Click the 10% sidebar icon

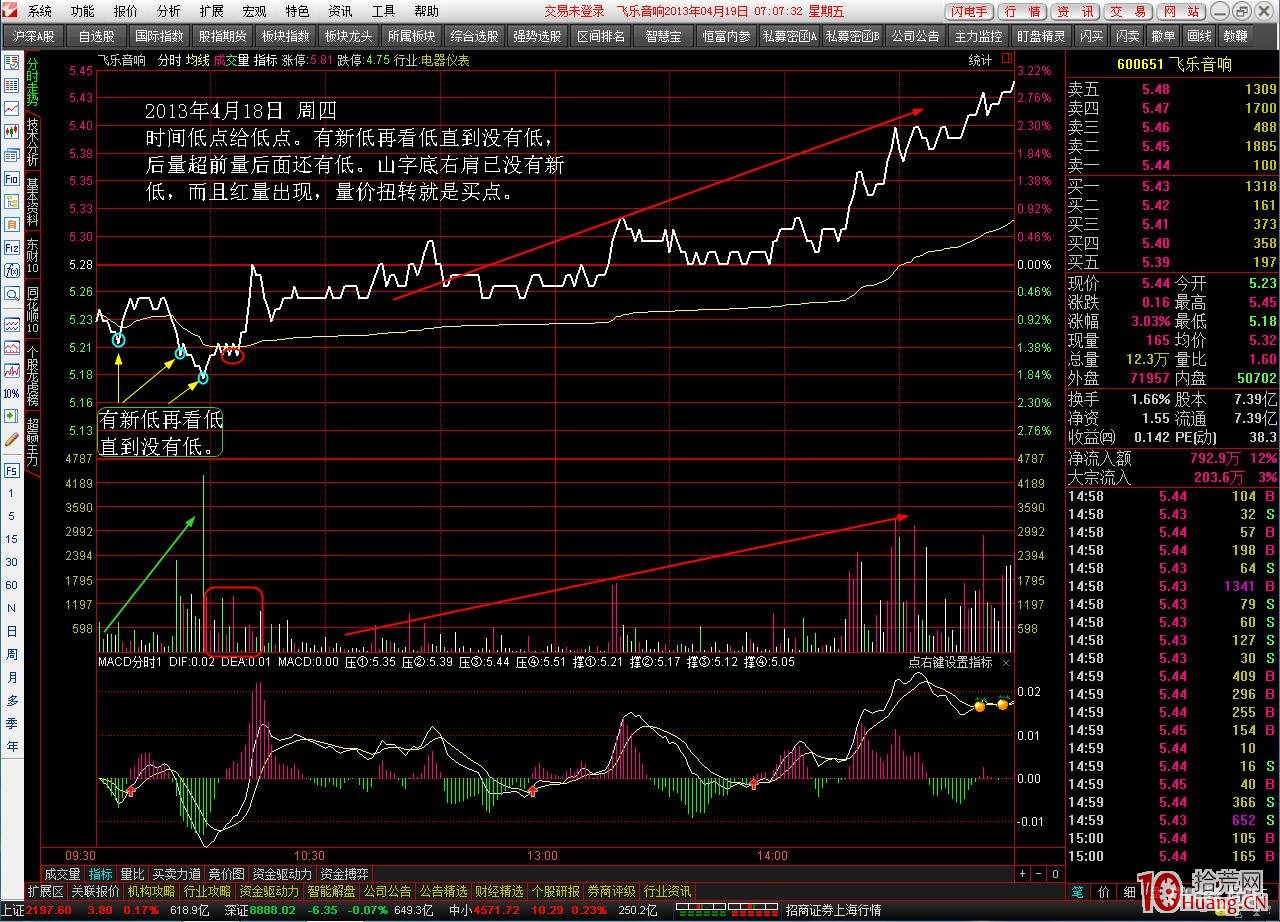coord(12,393)
